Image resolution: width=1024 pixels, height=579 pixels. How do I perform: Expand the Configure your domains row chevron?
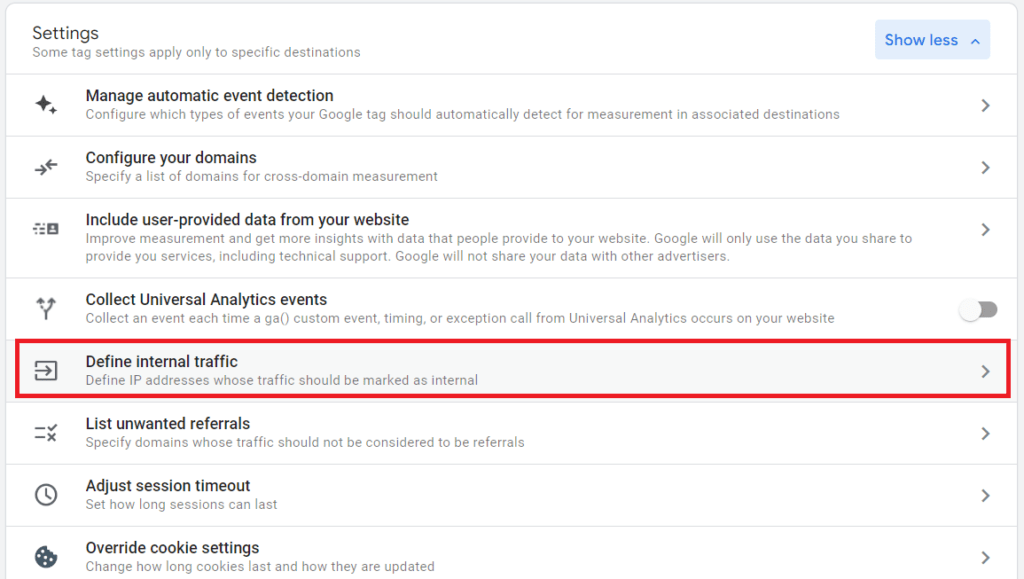click(983, 166)
